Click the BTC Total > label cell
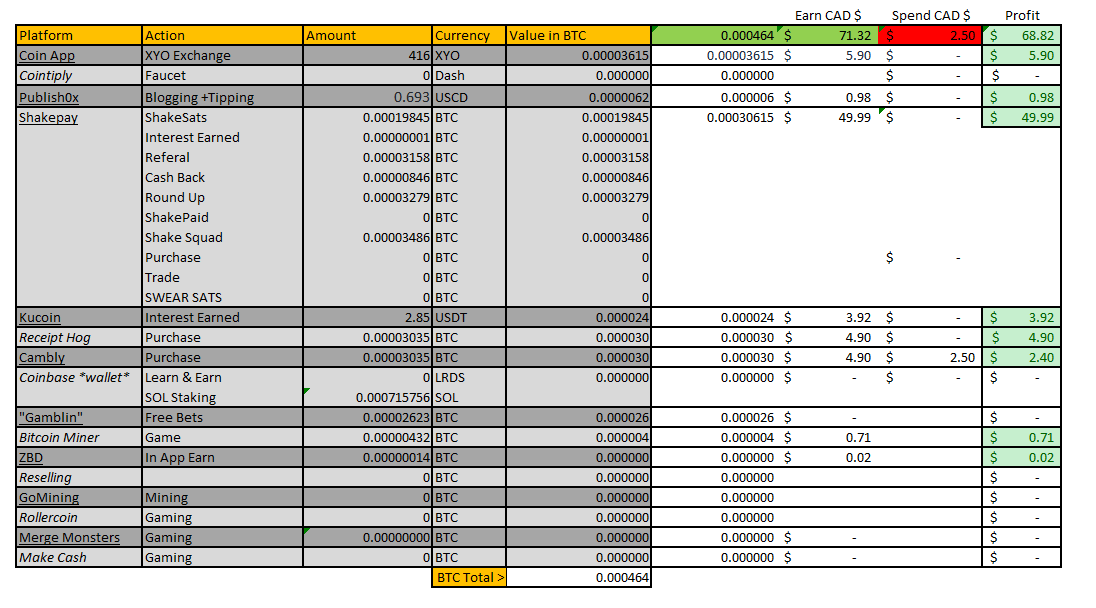This screenshot has width=1096, height=608. coord(469,577)
